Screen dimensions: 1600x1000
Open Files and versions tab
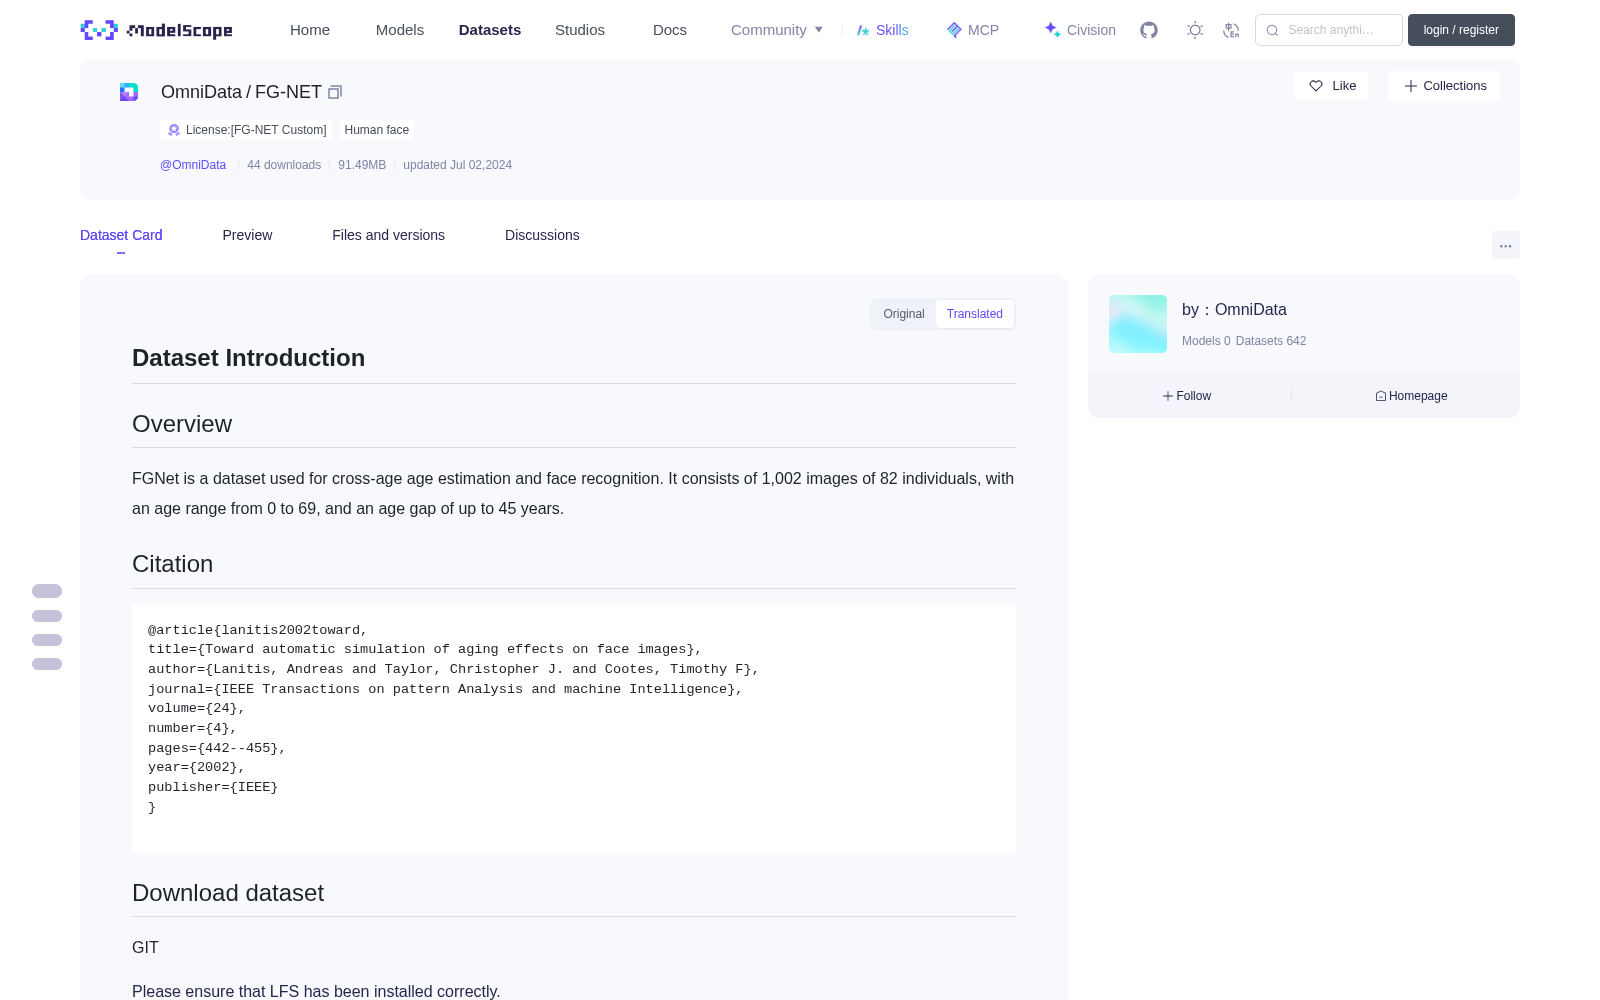tap(388, 235)
